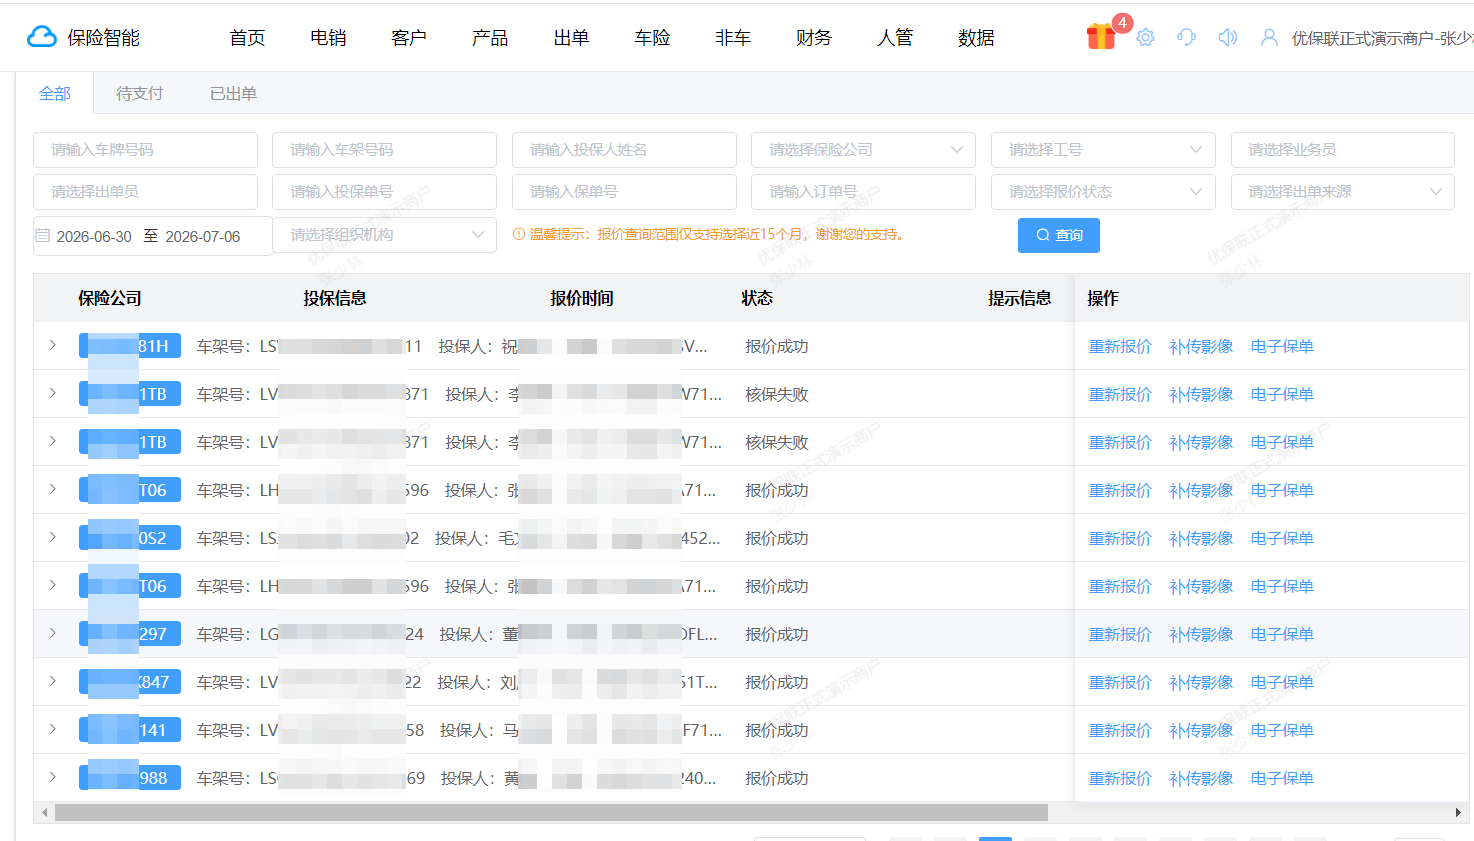Open 电子保单 for the 141 row

pos(1282,730)
